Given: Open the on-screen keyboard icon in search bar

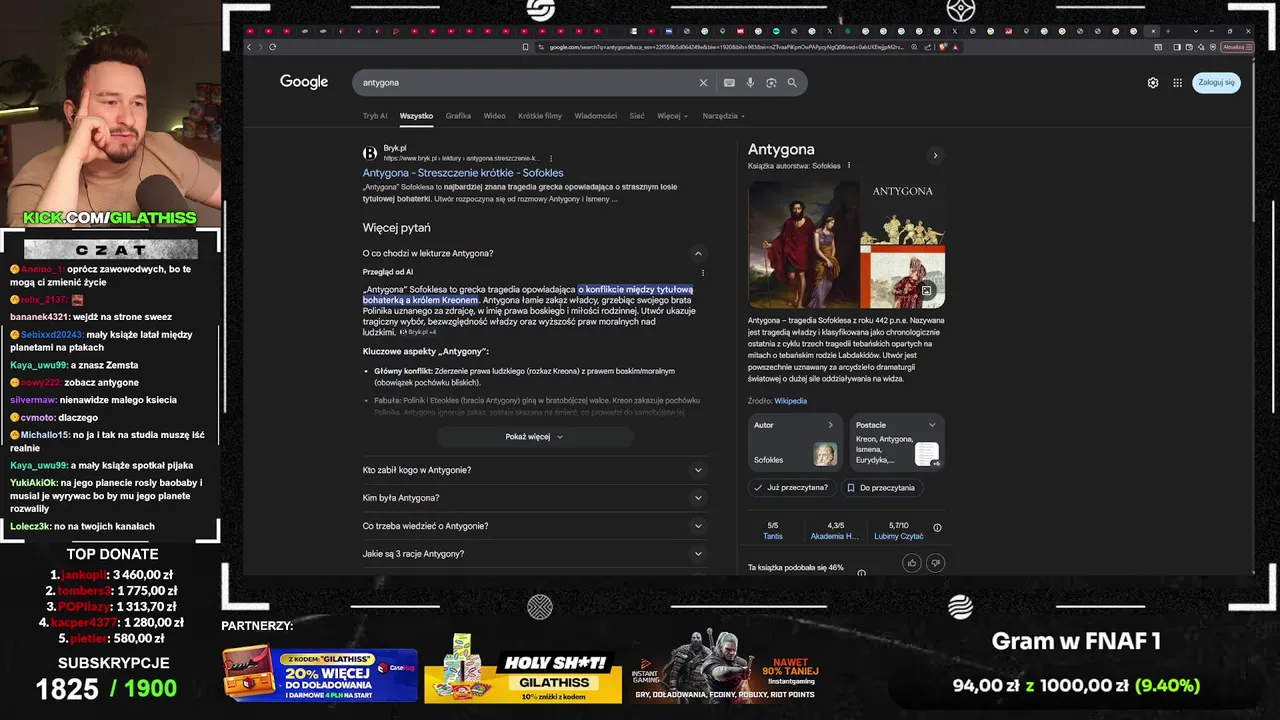Looking at the screenshot, I should (729, 83).
